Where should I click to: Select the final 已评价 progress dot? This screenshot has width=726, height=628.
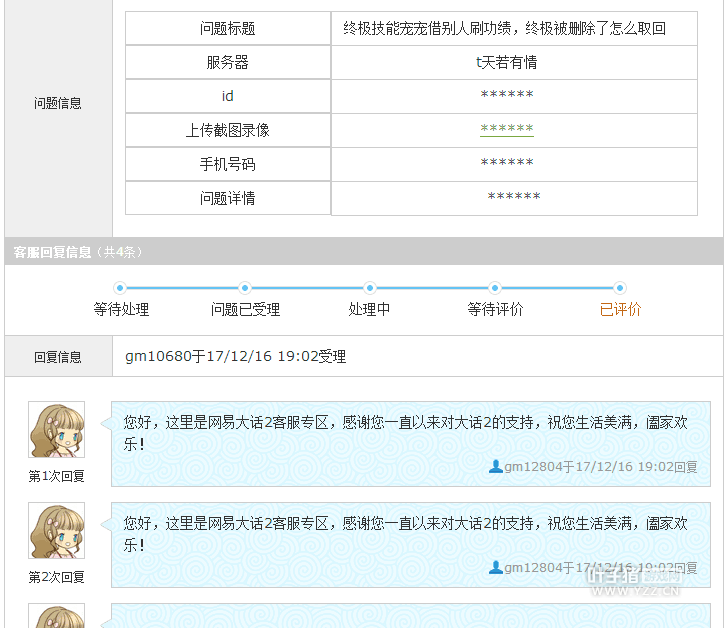[620, 288]
